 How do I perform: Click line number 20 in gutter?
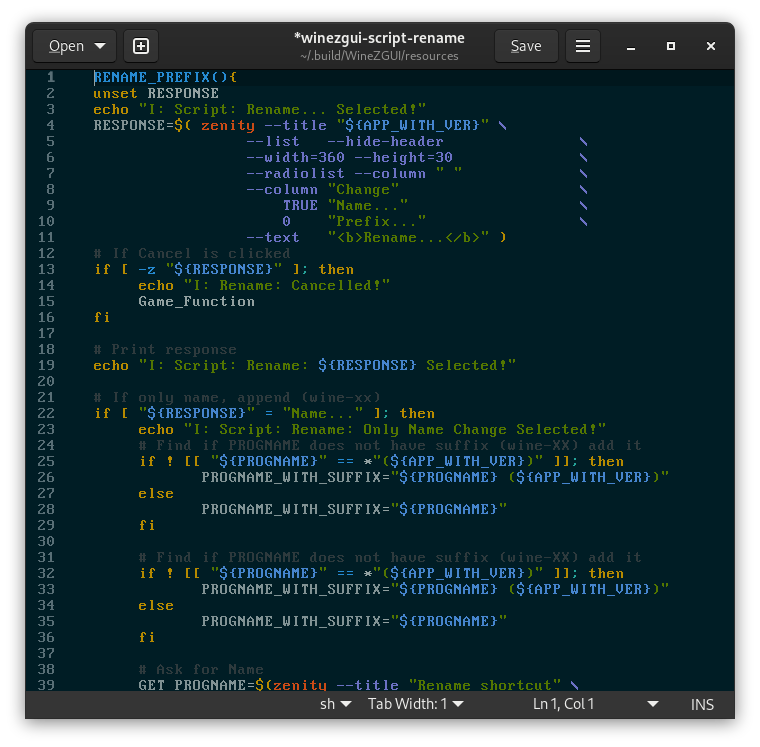tap(46, 381)
